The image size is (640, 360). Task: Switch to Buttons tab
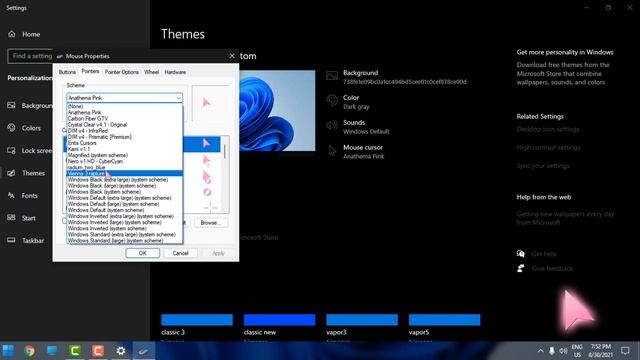67,72
